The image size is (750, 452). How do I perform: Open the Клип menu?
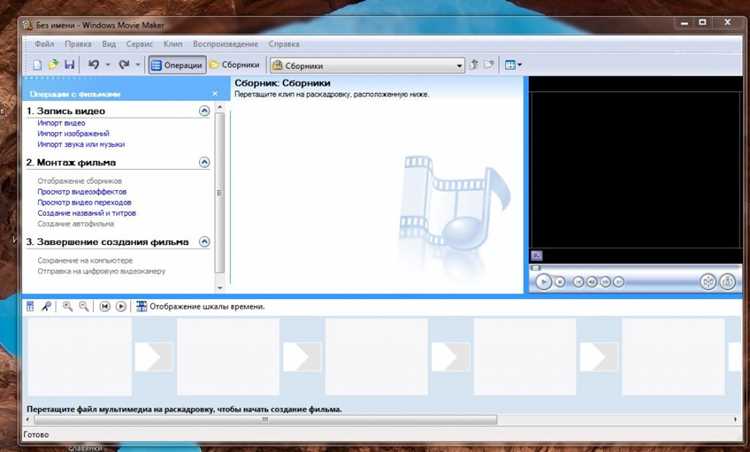point(173,44)
